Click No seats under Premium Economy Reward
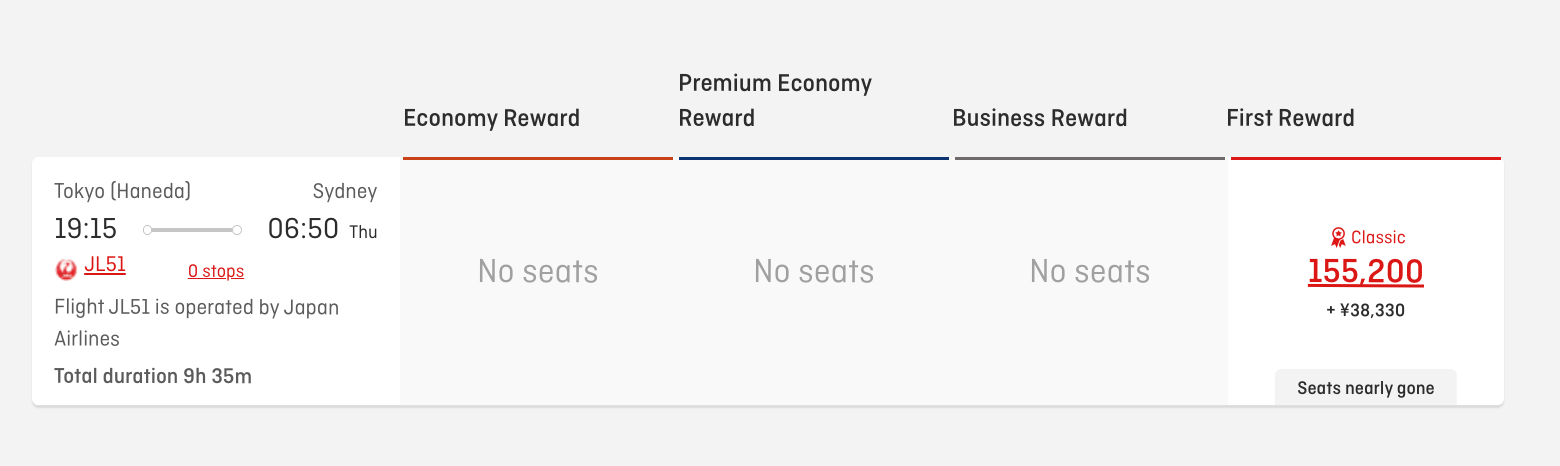 814,271
